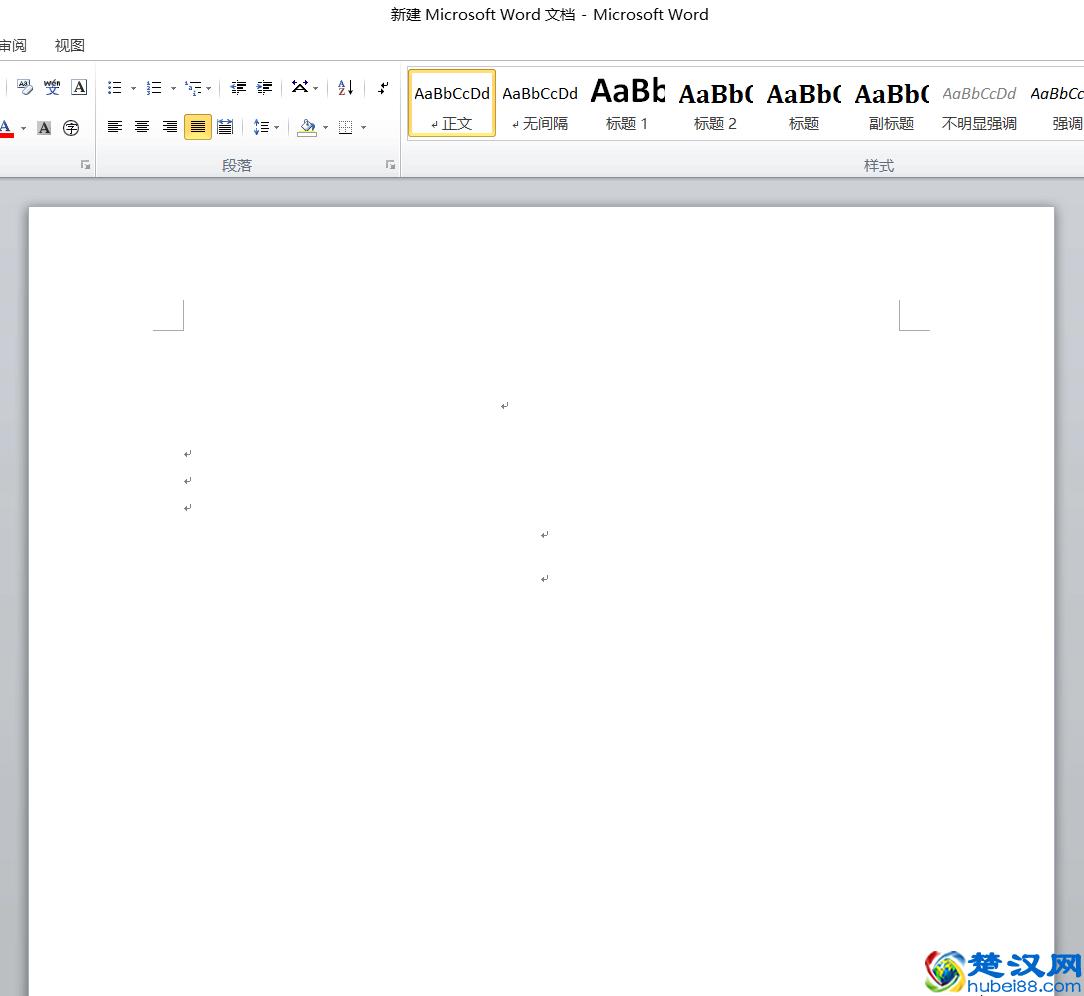Open the line spacing dropdown
The width and height of the screenshot is (1084, 996).
pos(265,127)
